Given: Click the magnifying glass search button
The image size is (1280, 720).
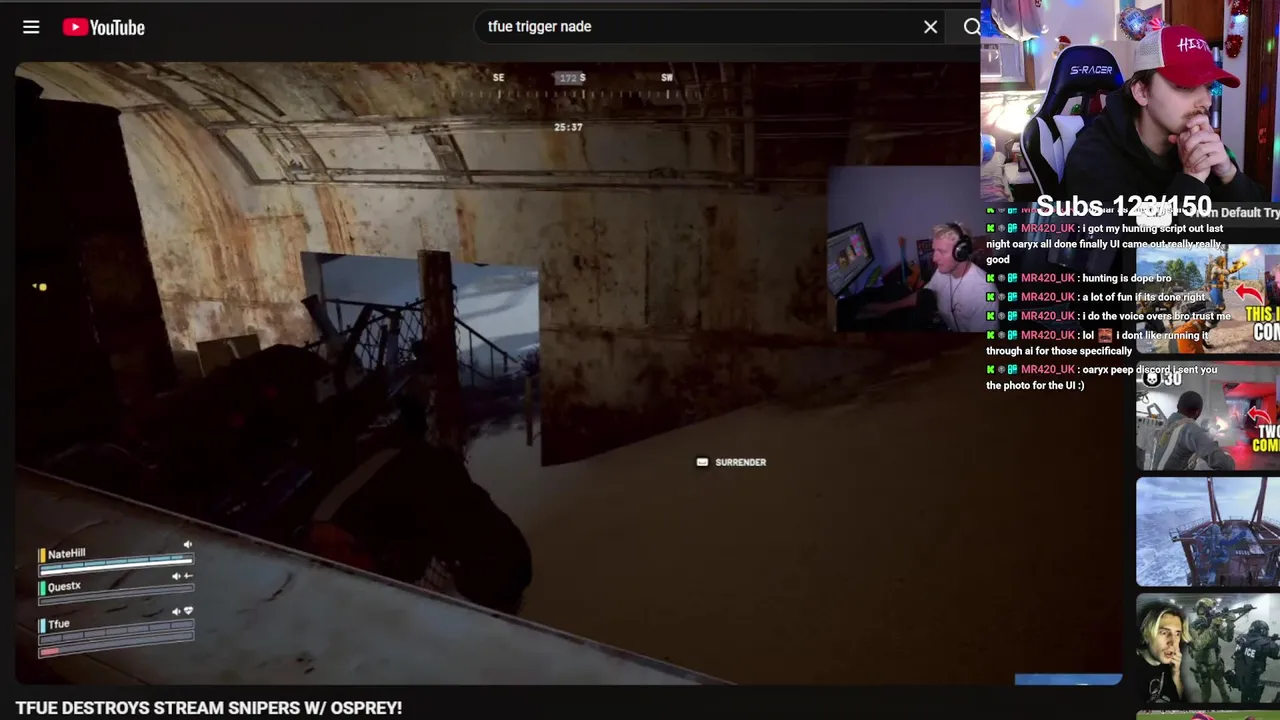Looking at the screenshot, I should click(x=971, y=27).
